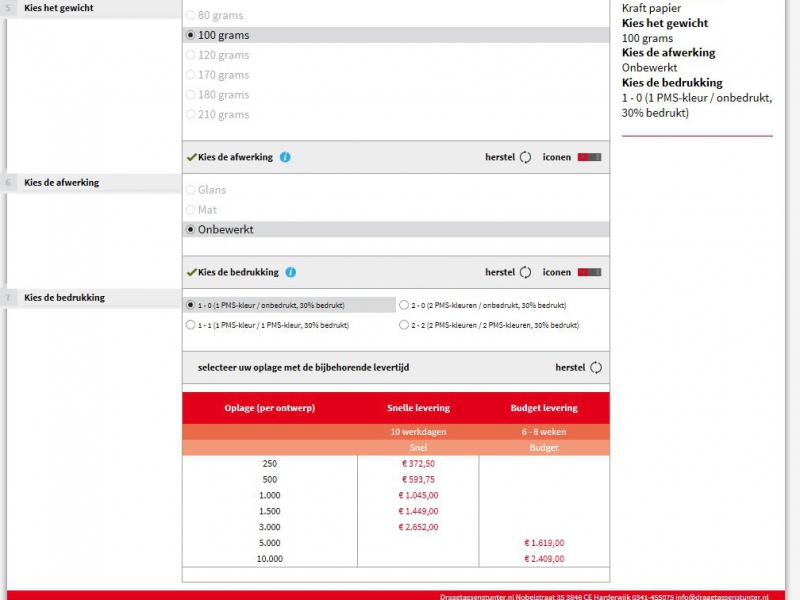Toggle iconen view in the afwerking header
The image size is (800, 600).
pyautogui.click(x=589, y=157)
